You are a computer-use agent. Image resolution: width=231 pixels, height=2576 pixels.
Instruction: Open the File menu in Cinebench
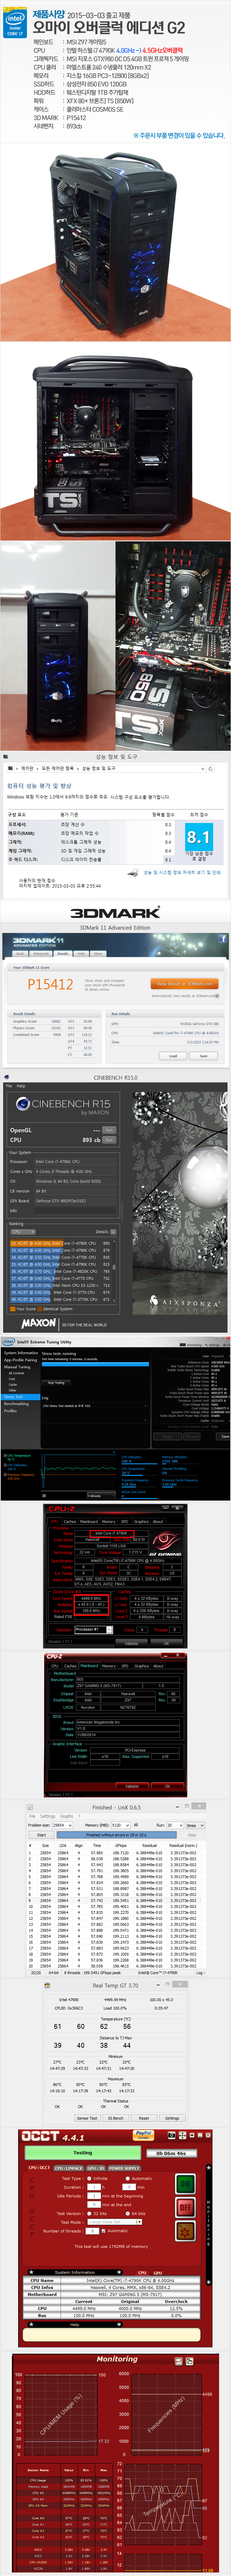point(9,1086)
